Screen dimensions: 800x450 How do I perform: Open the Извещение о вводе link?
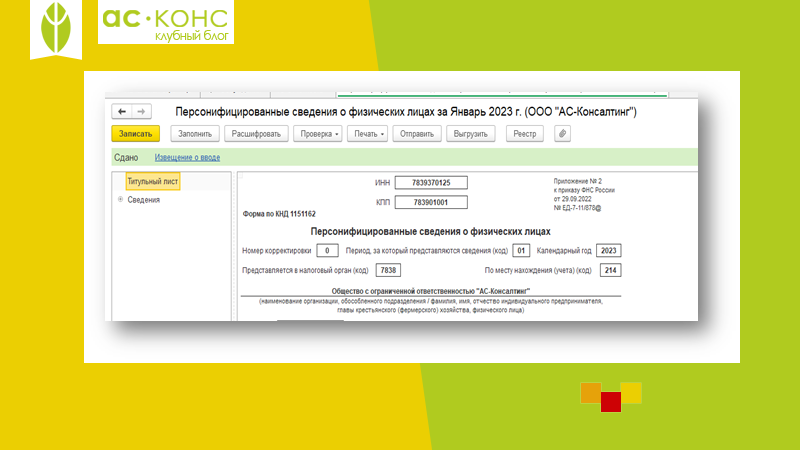click(187, 158)
